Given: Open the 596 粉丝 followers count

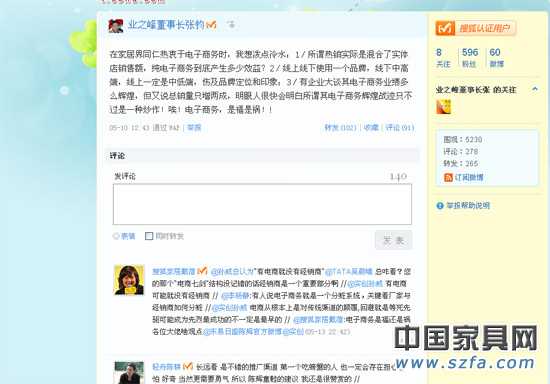Looking at the screenshot, I should point(470,57).
